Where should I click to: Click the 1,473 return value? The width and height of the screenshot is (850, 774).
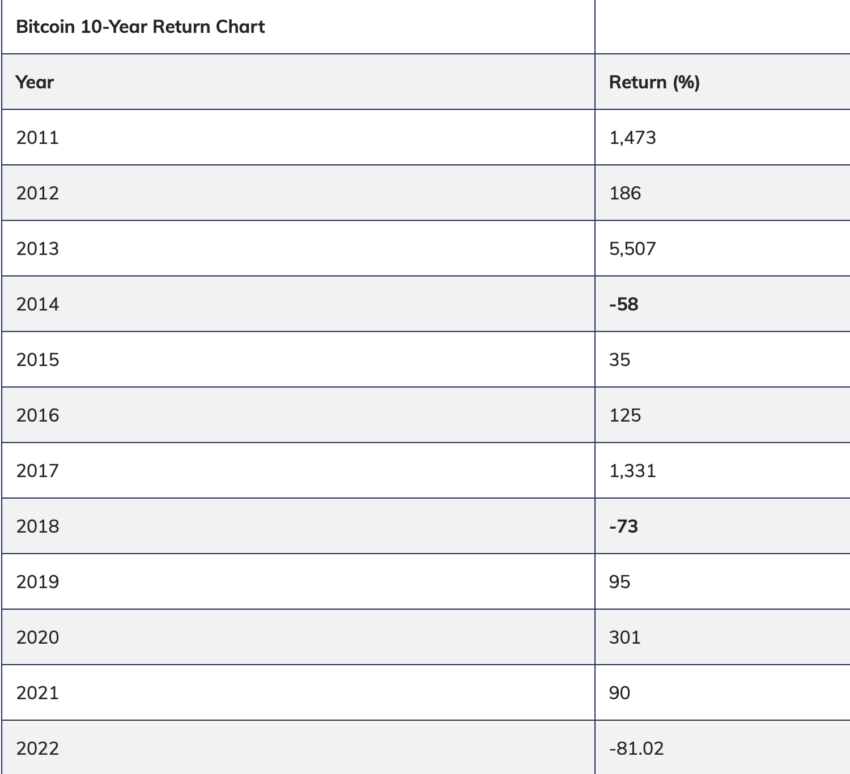[633, 138]
